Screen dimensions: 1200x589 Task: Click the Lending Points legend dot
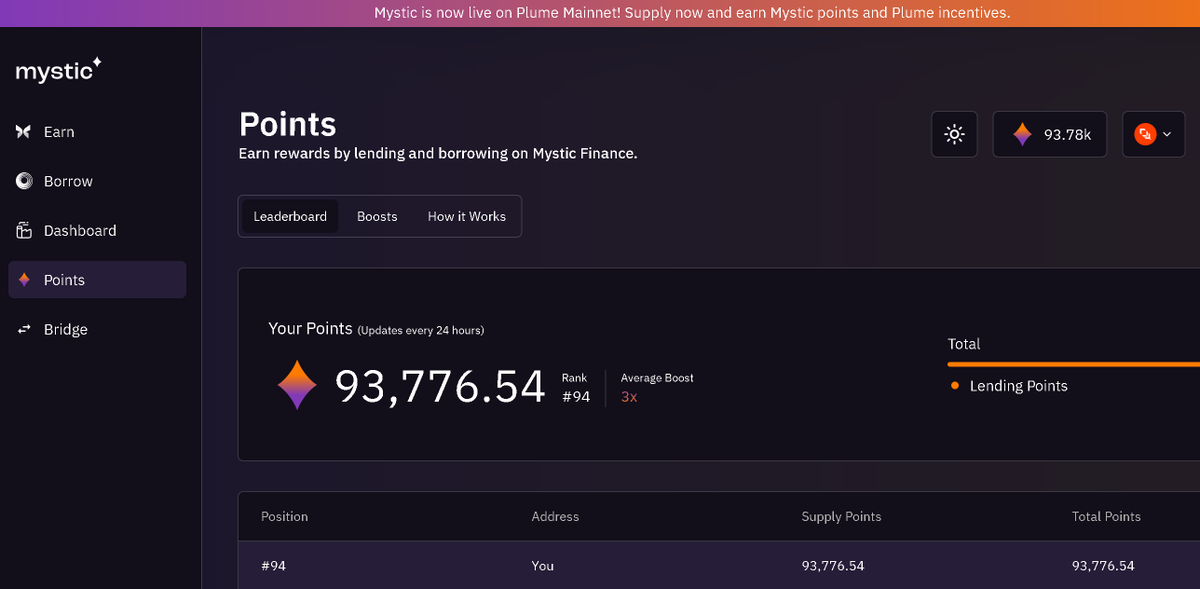point(955,386)
